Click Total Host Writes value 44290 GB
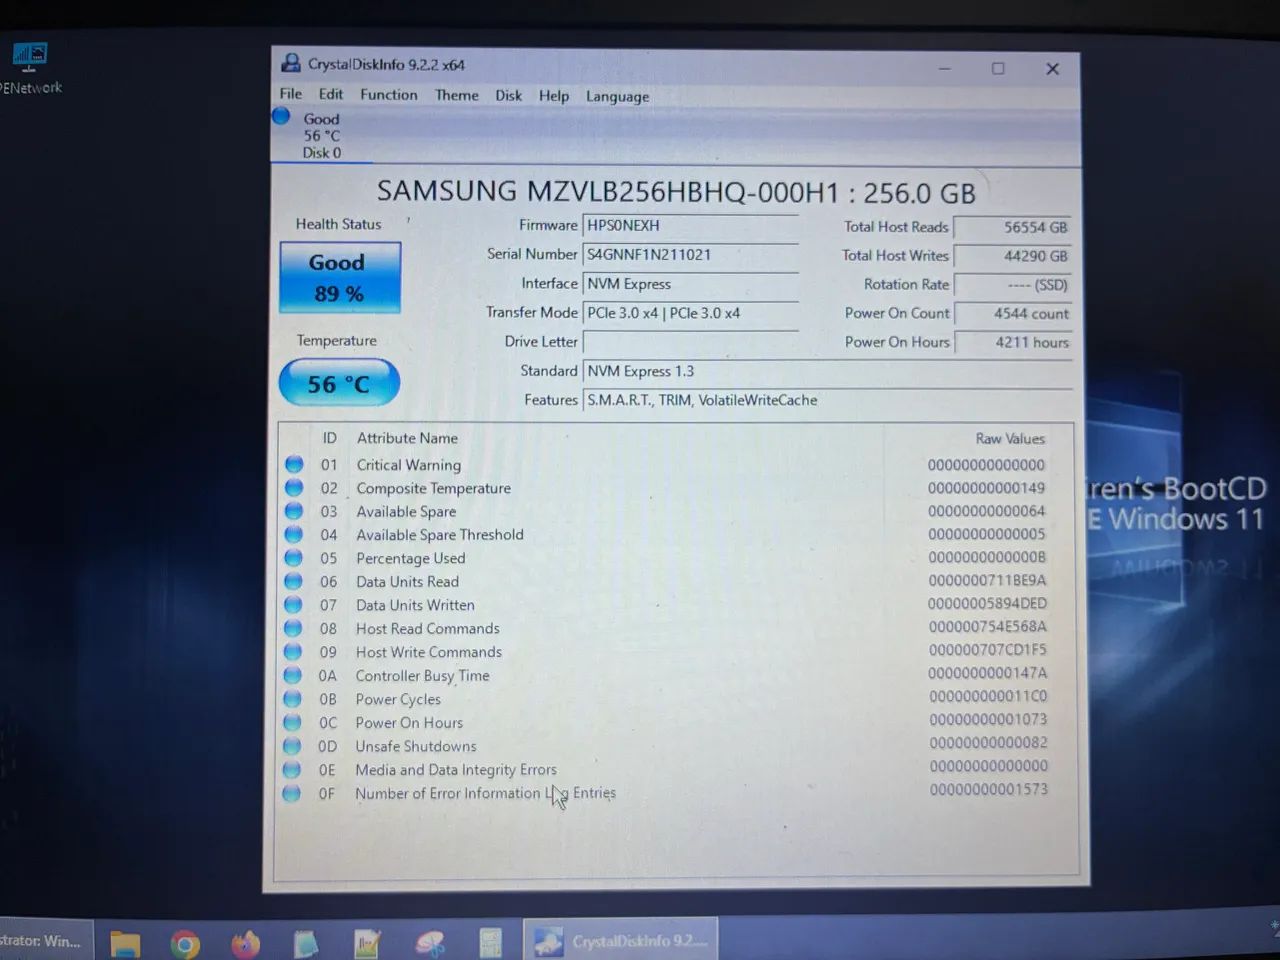 (1012, 256)
